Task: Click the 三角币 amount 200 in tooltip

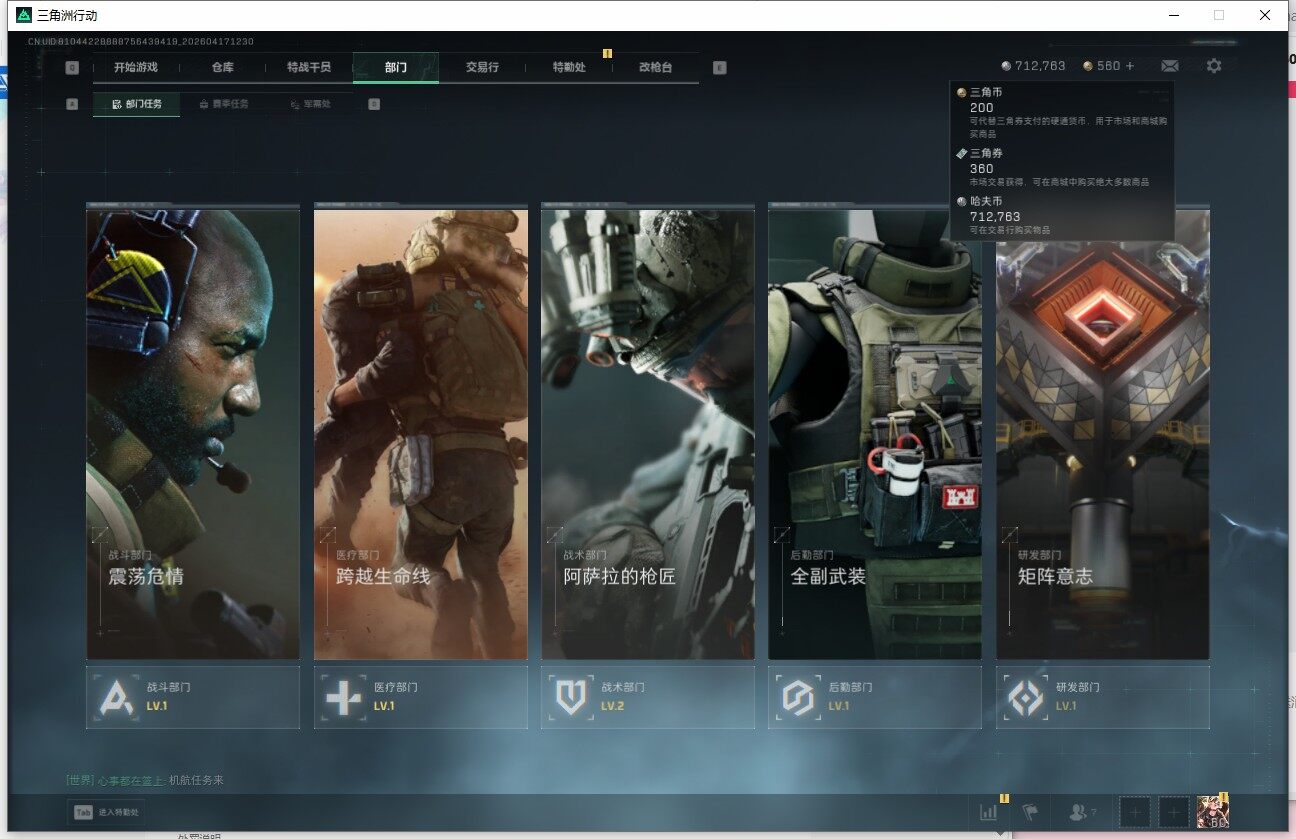Action: coord(982,107)
